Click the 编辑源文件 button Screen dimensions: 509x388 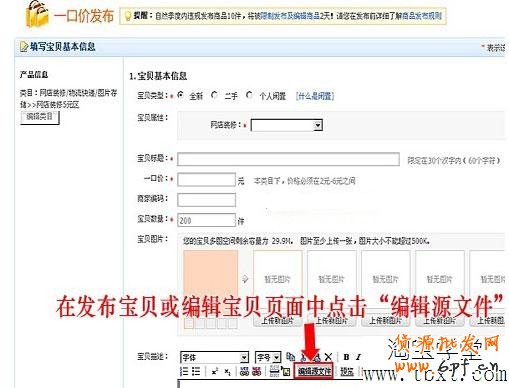click(x=314, y=371)
